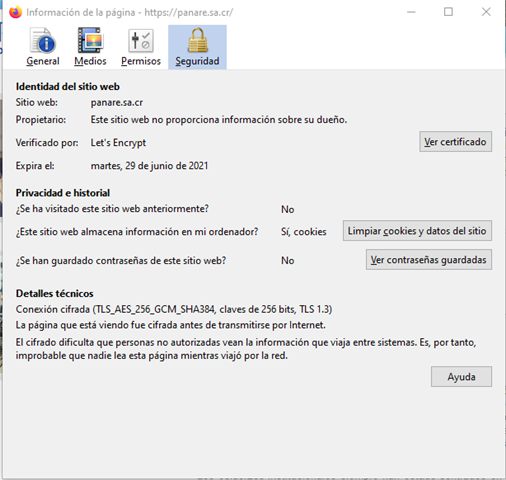
Task: Click the Let's Encrypt verifier text
Action: [x=118, y=143]
